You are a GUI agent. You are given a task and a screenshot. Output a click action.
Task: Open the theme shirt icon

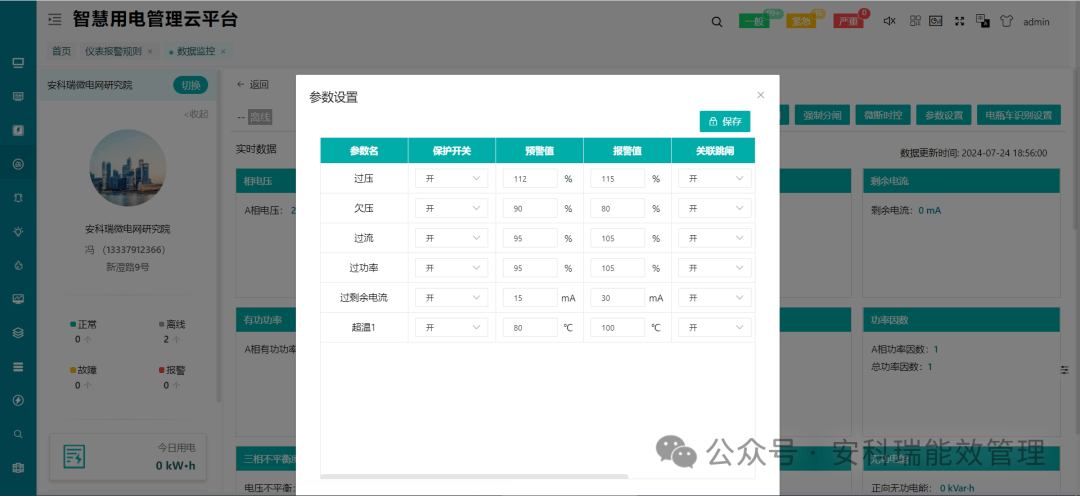click(1006, 21)
